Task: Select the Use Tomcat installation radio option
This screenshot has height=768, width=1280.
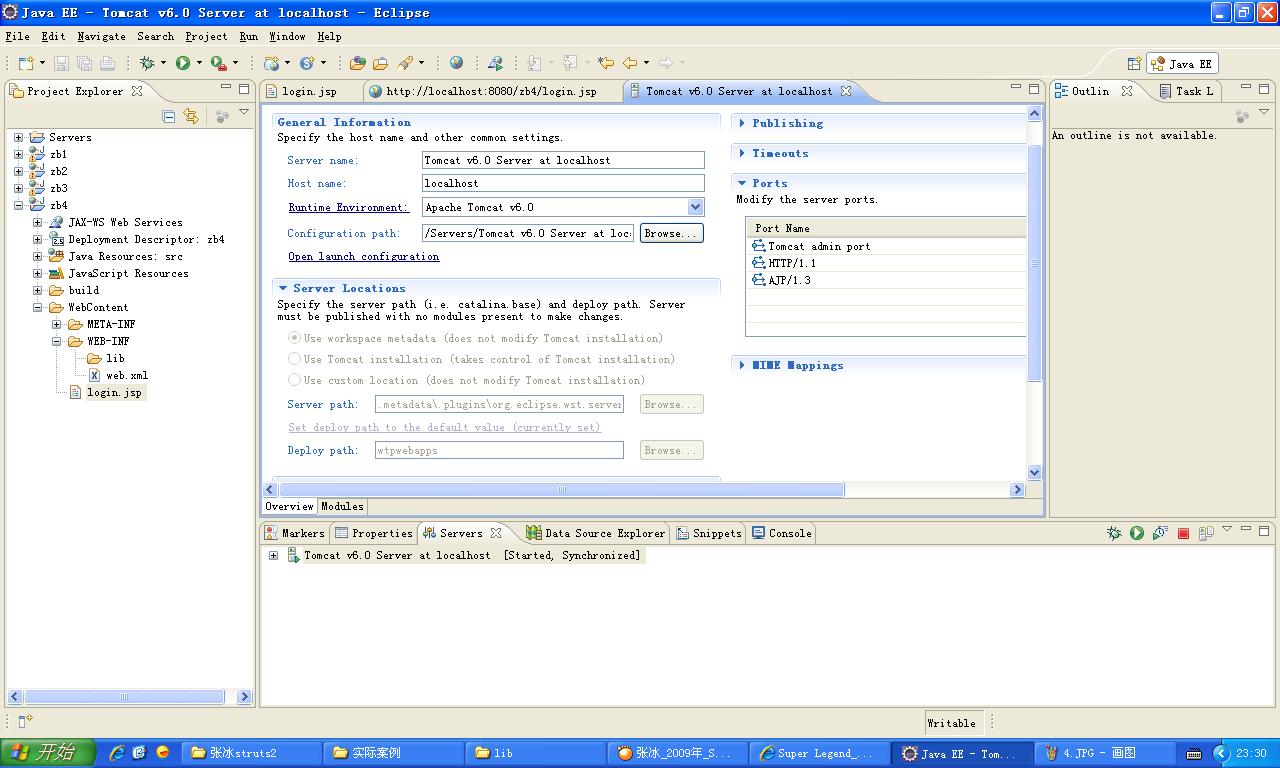Action: point(294,359)
